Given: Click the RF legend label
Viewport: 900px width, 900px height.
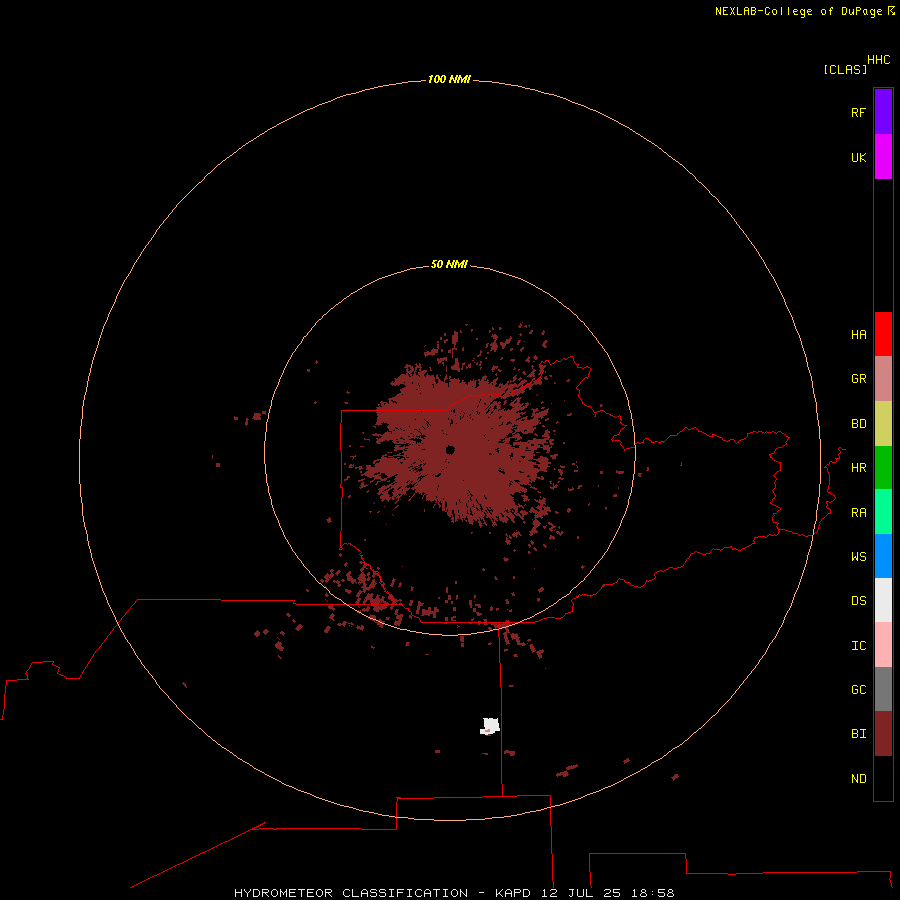Looking at the screenshot, I should tap(858, 112).
